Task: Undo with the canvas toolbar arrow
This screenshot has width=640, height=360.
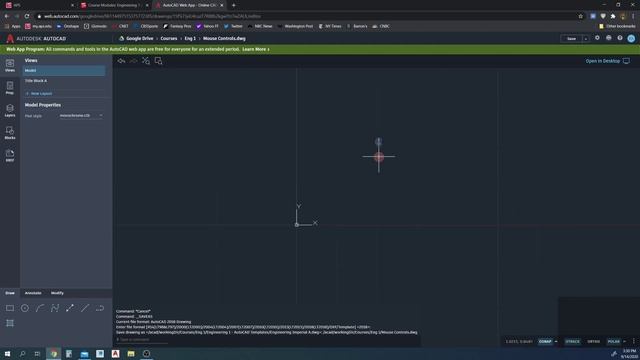Action: click(x=122, y=61)
